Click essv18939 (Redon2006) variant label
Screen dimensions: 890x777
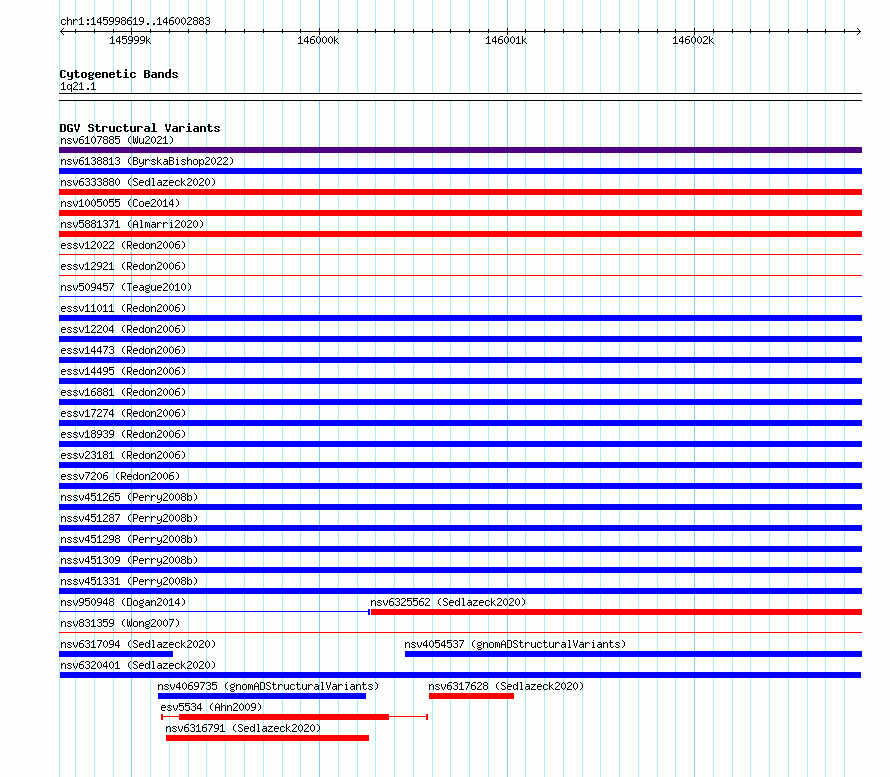123,434
